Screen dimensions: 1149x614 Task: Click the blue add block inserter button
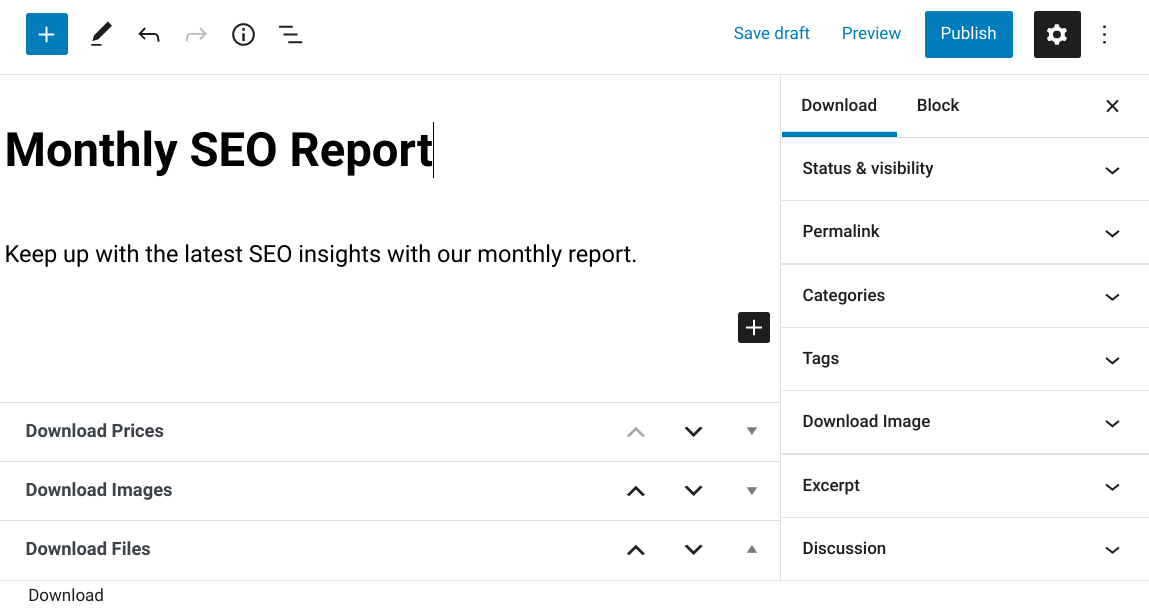point(46,35)
